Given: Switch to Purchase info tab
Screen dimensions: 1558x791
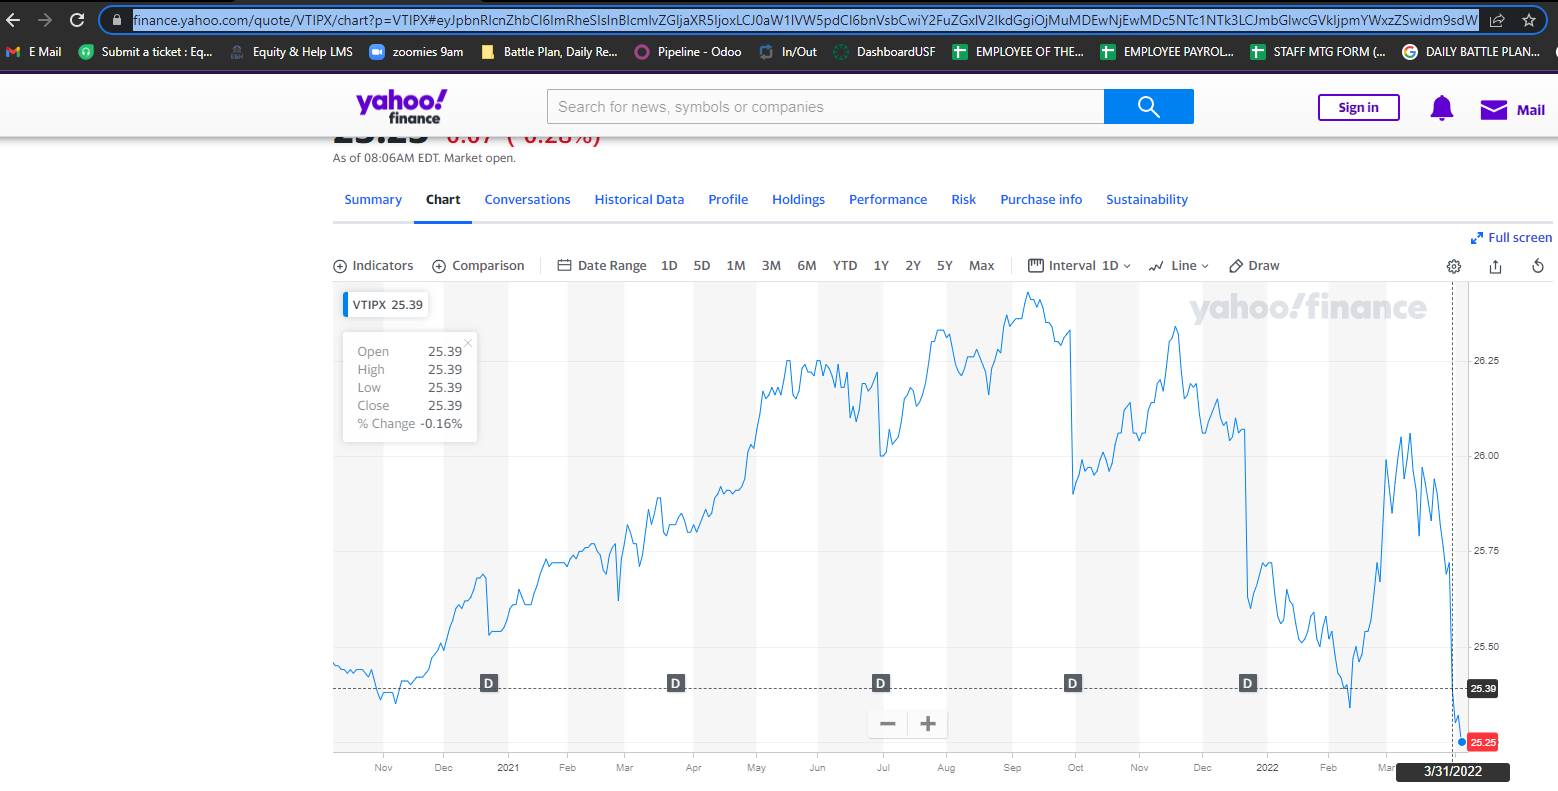Looking at the screenshot, I should 1041,200.
